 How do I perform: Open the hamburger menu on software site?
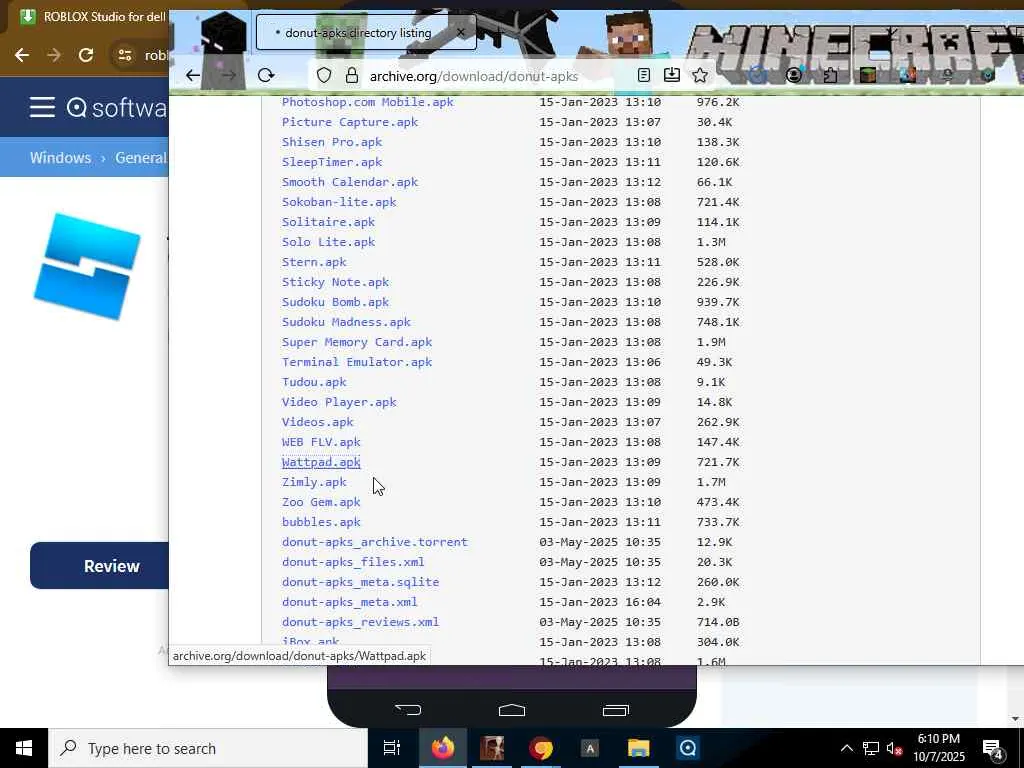[42, 107]
